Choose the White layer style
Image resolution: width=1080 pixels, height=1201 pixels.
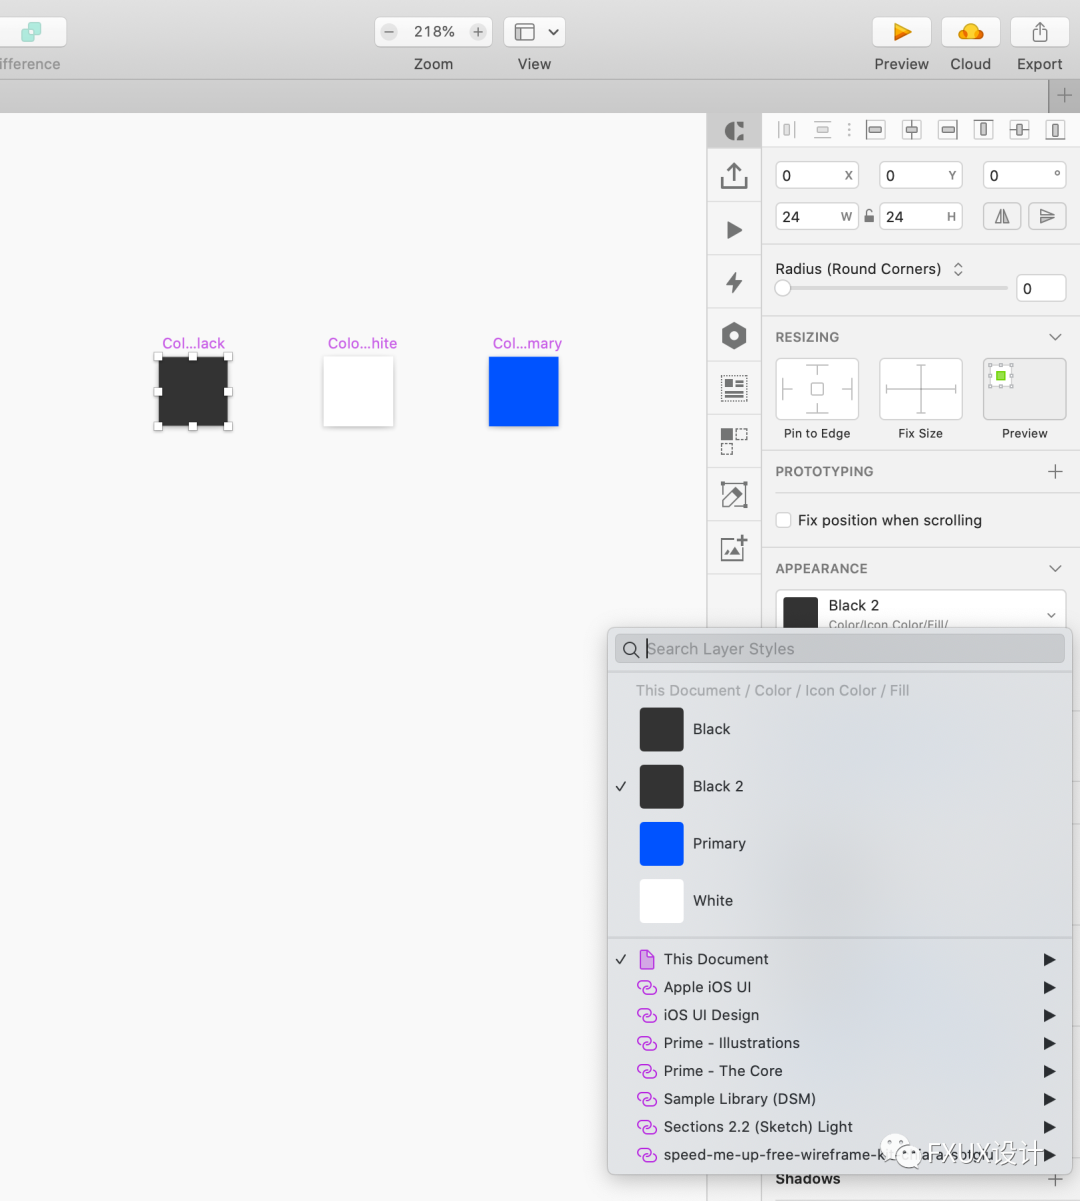840,900
